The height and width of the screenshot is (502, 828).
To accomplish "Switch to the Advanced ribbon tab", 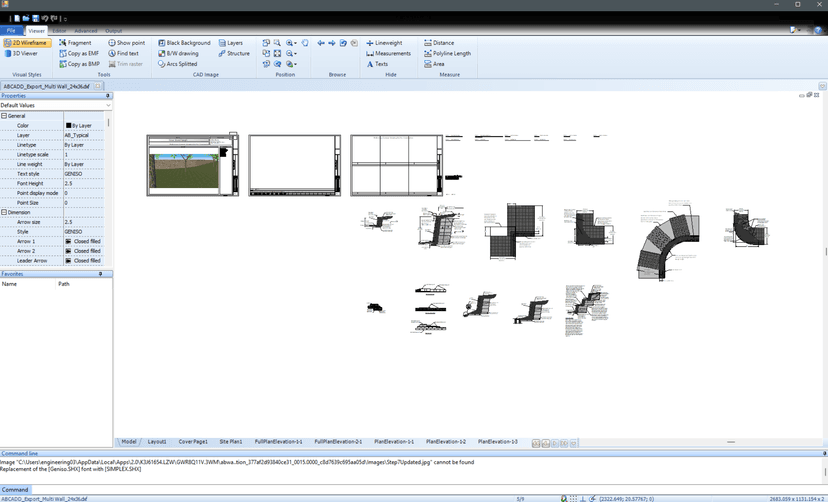I will pos(86,31).
